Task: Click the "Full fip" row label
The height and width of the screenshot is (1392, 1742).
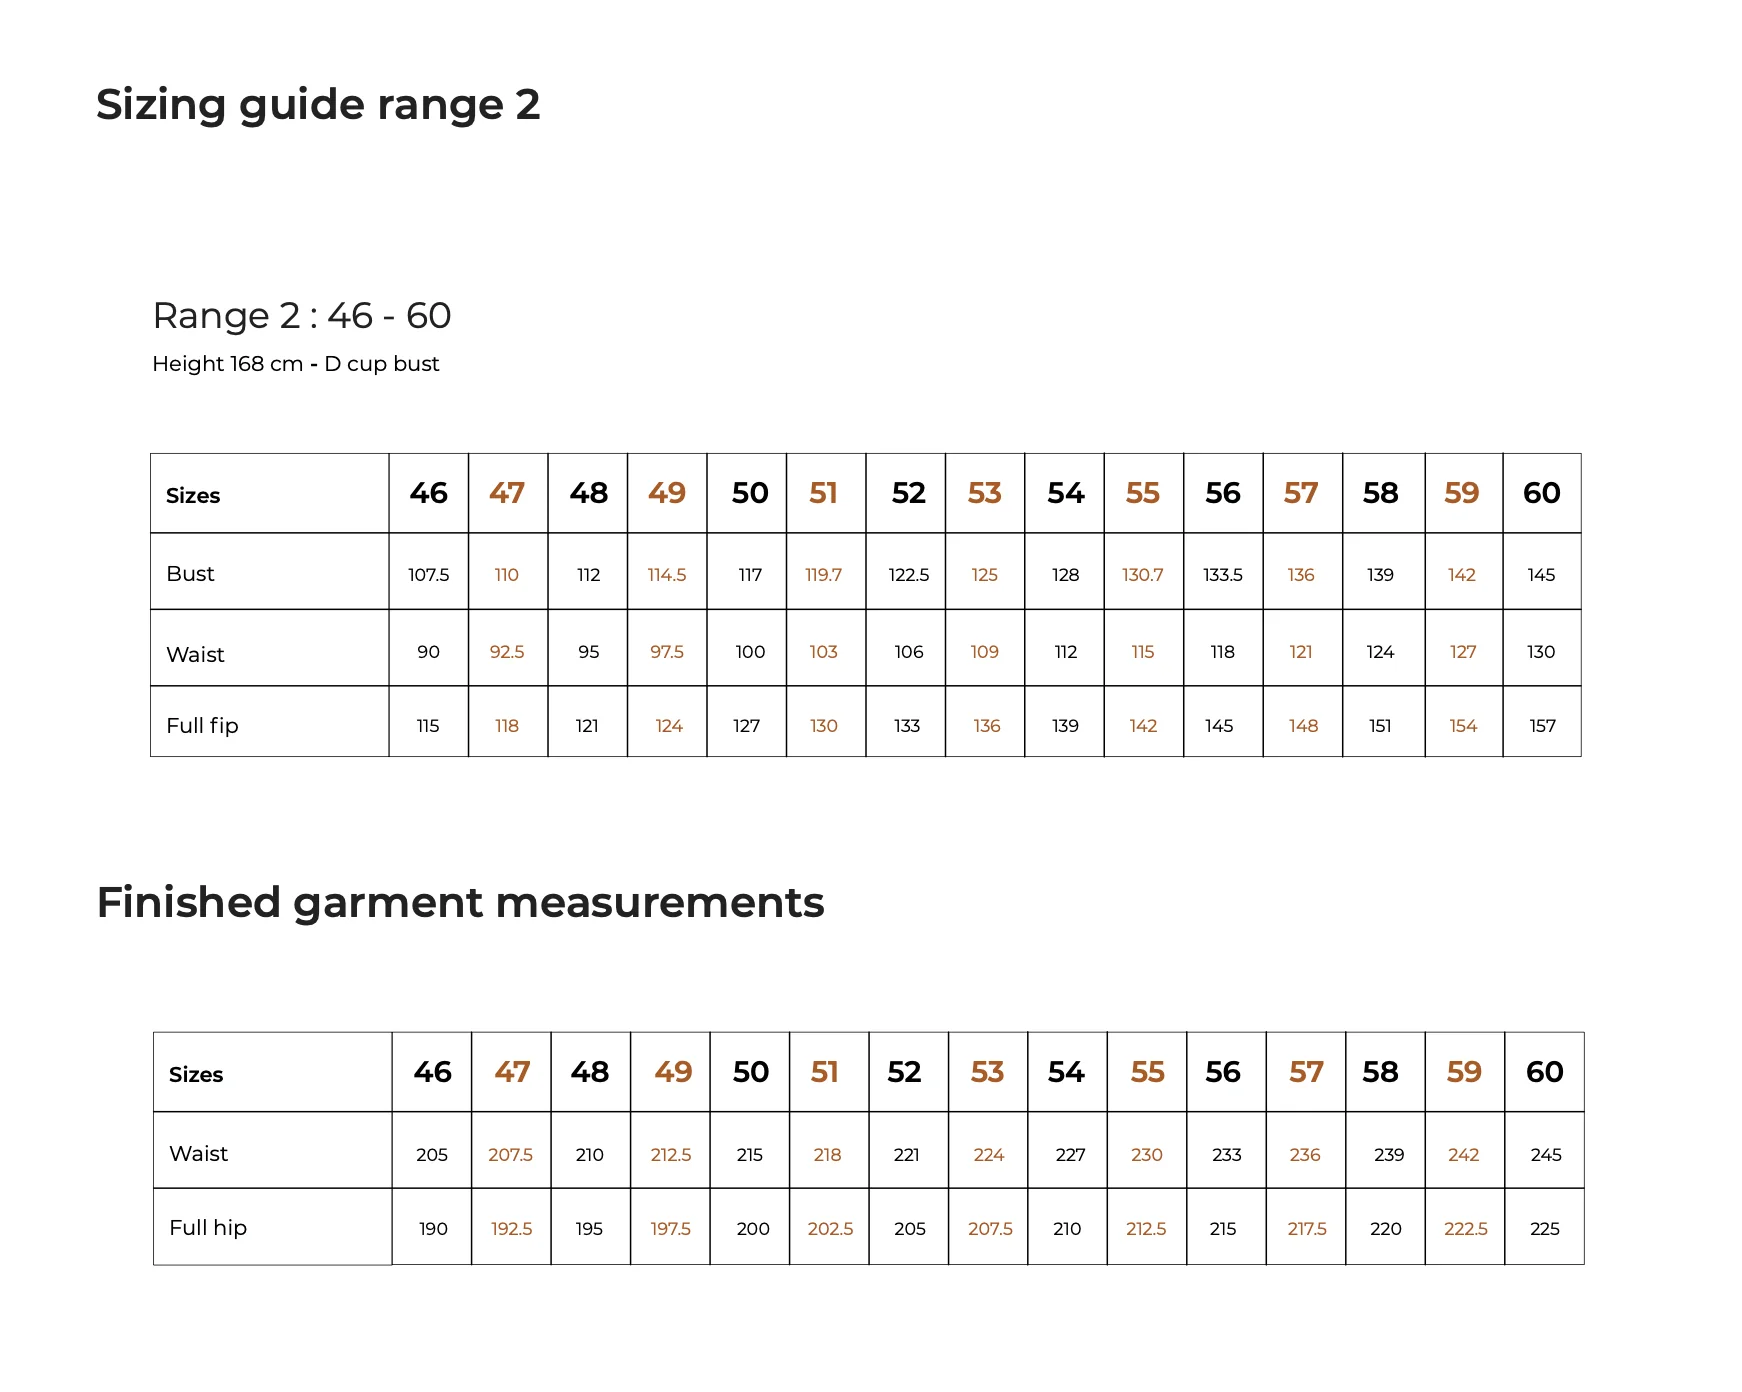Action: tap(202, 726)
